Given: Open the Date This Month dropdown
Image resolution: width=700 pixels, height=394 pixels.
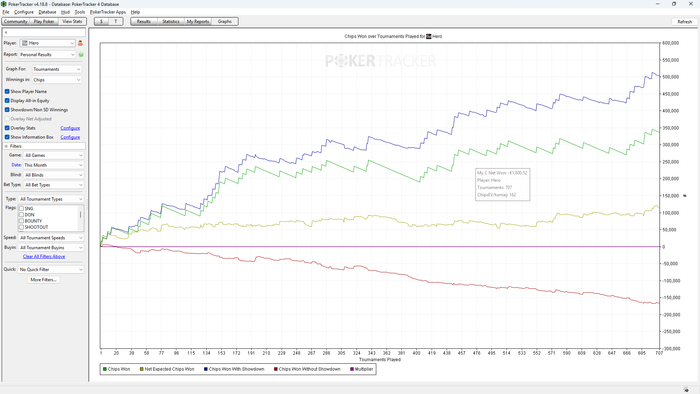Looking at the screenshot, I should [54, 165].
